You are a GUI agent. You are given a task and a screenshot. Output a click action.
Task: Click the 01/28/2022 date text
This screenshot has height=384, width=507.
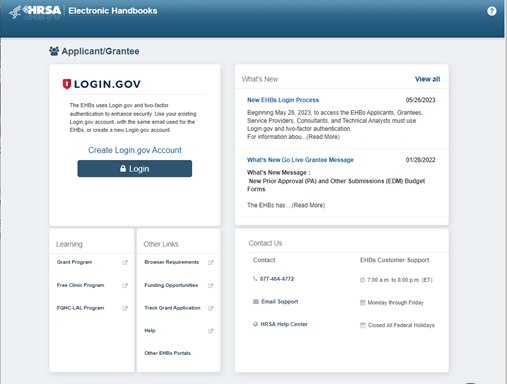[420, 160]
